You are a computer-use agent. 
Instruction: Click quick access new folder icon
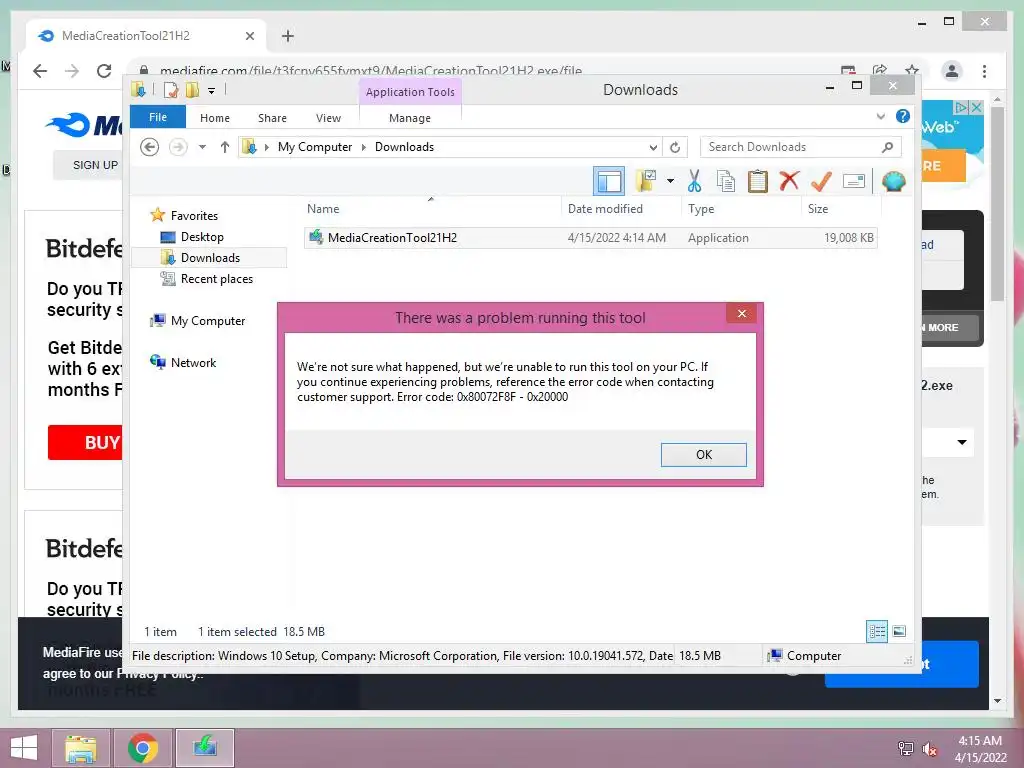192,90
